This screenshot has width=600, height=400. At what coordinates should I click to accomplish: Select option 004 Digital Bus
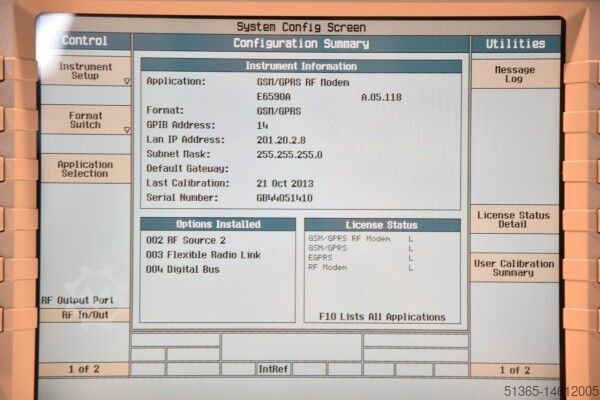[x=183, y=269]
